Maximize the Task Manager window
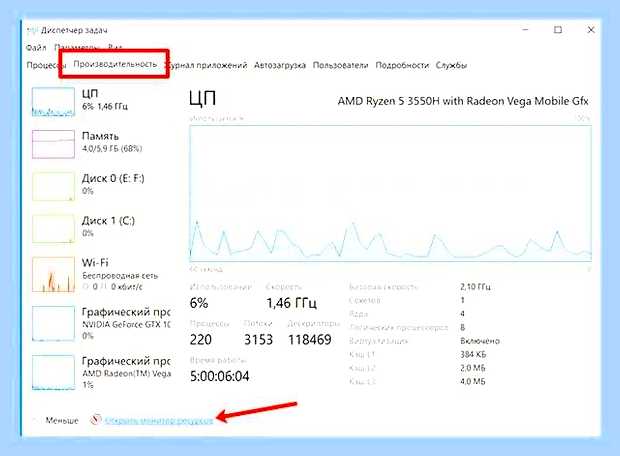Screen dimensions: 620x456 coord(558,30)
